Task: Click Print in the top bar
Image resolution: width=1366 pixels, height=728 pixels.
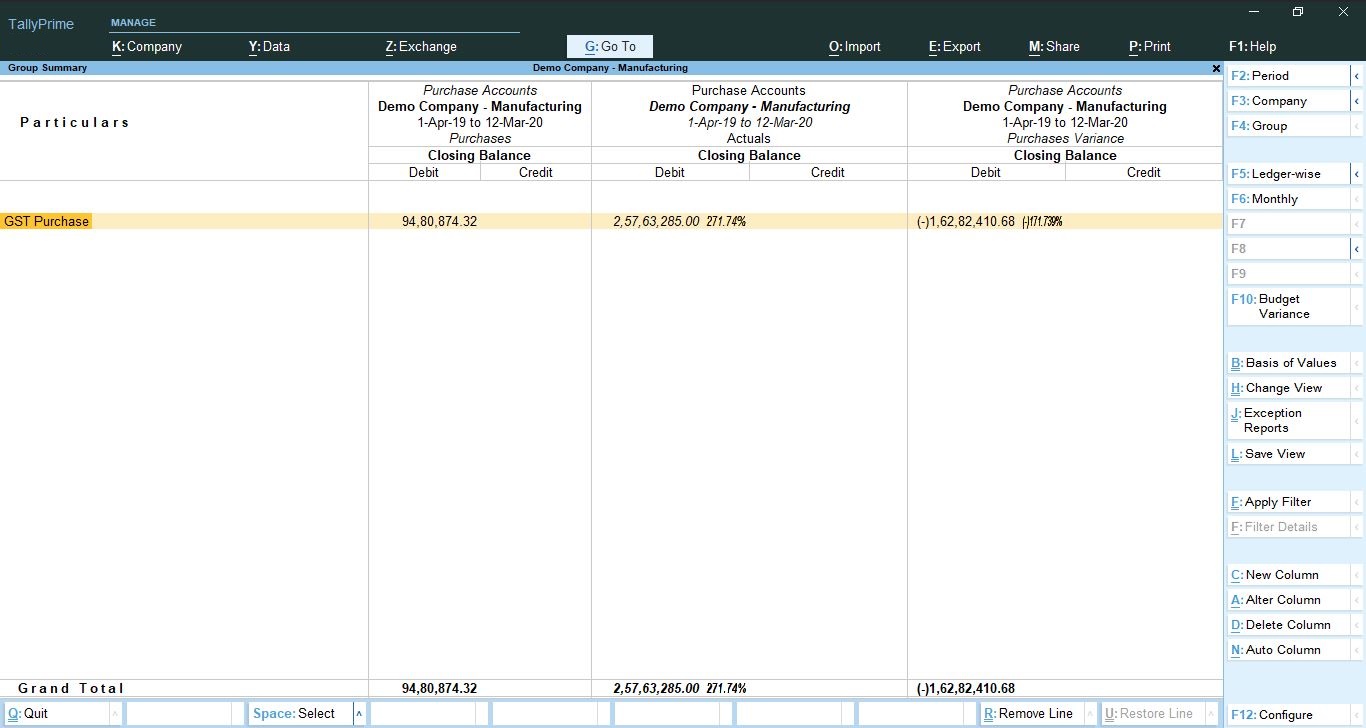Action: [x=1149, y=46]
